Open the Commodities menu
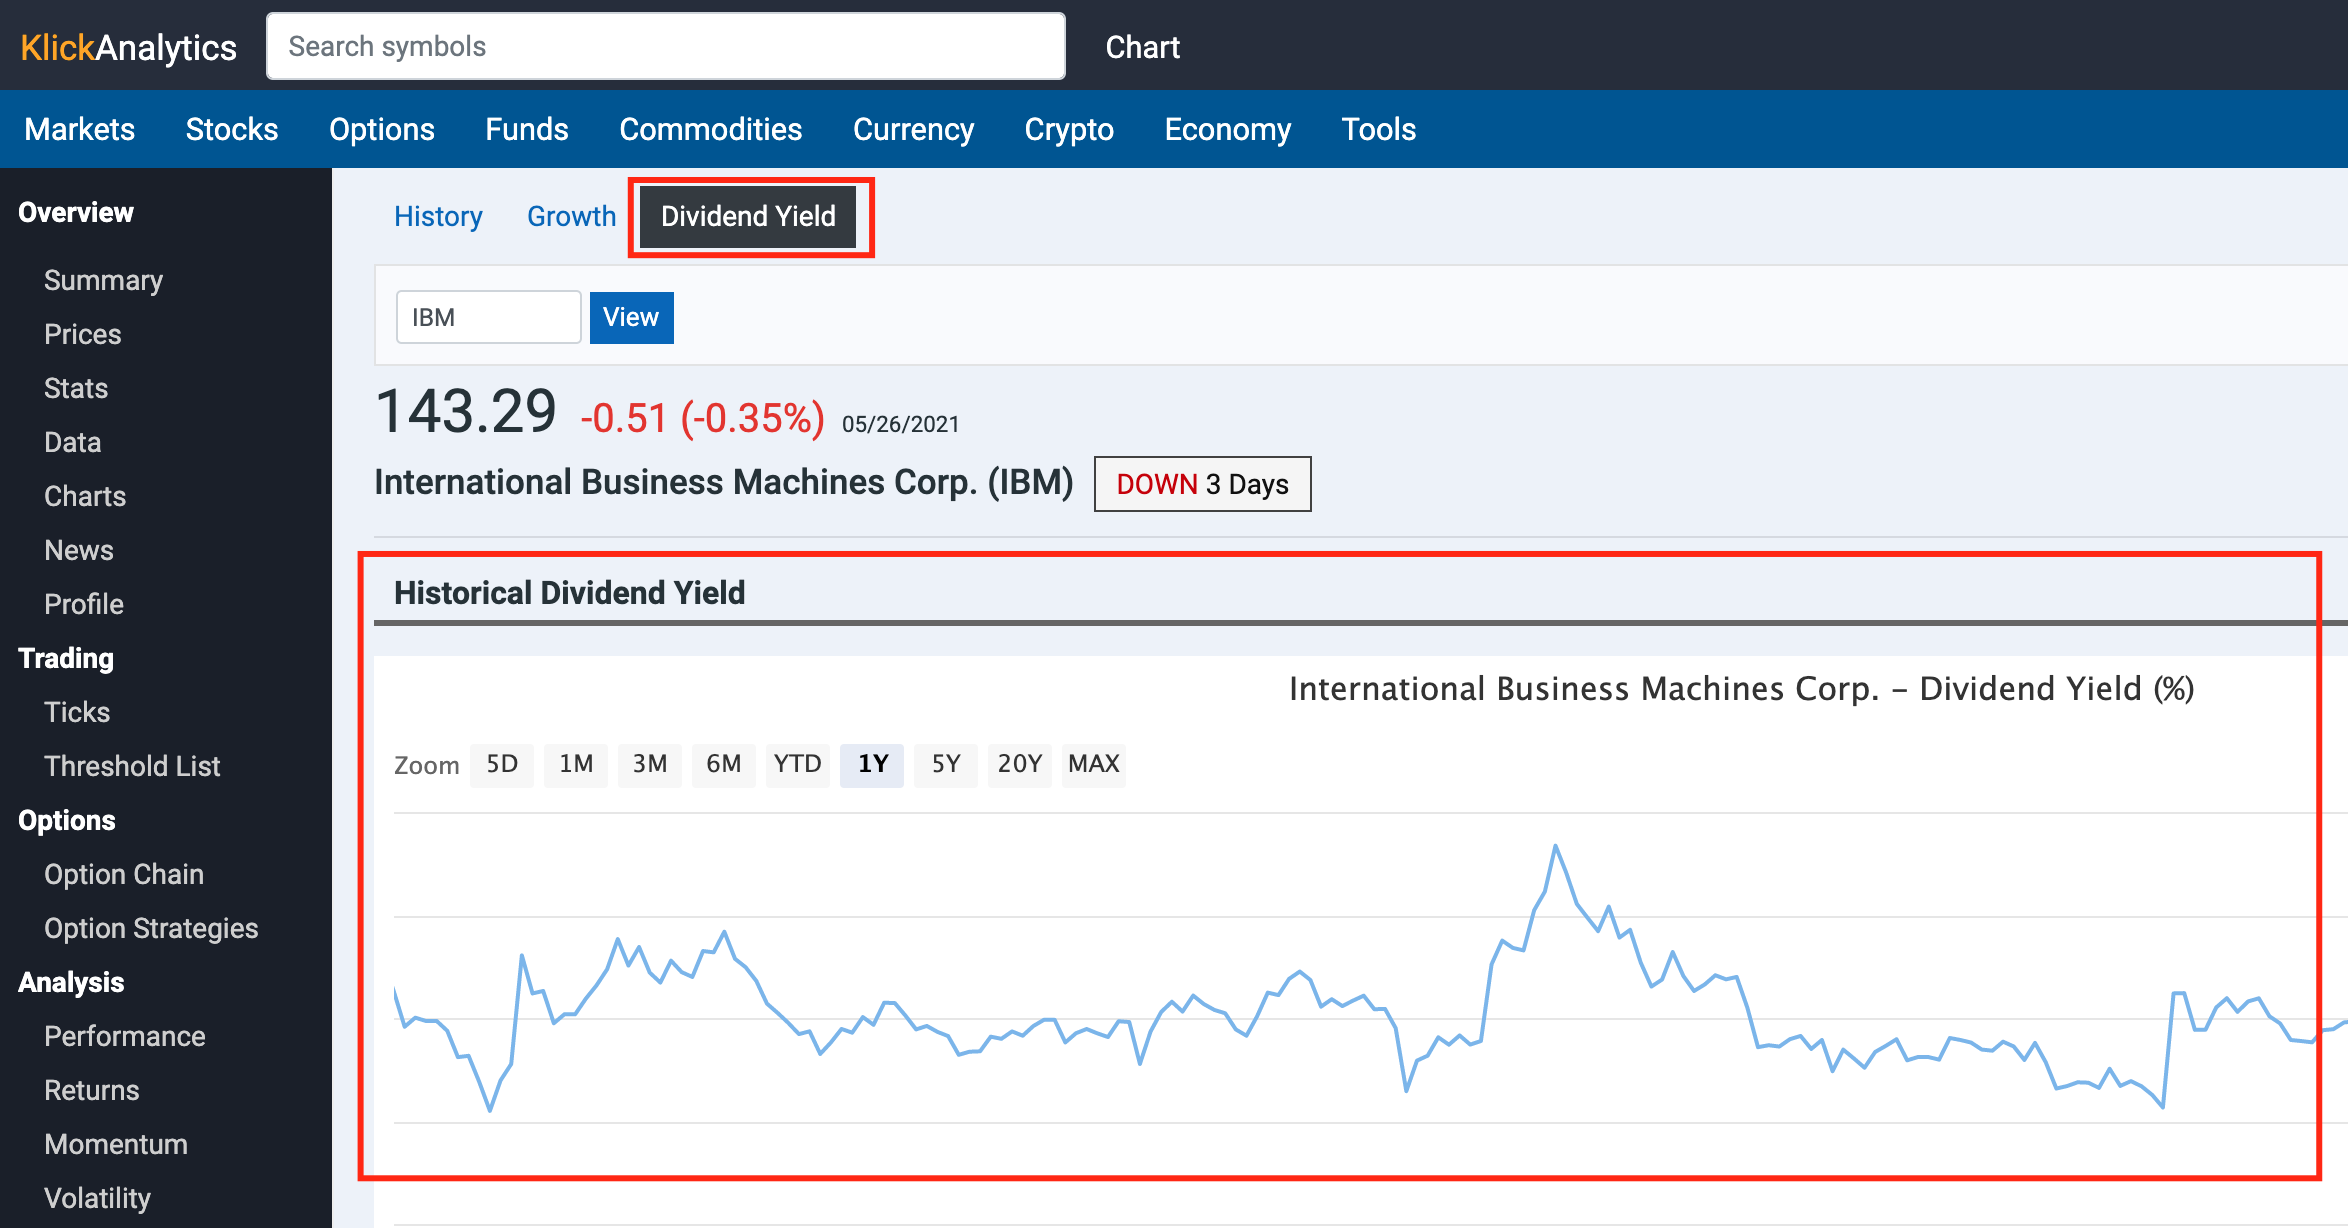The image size is (2348, 1228). click(711, 129)
